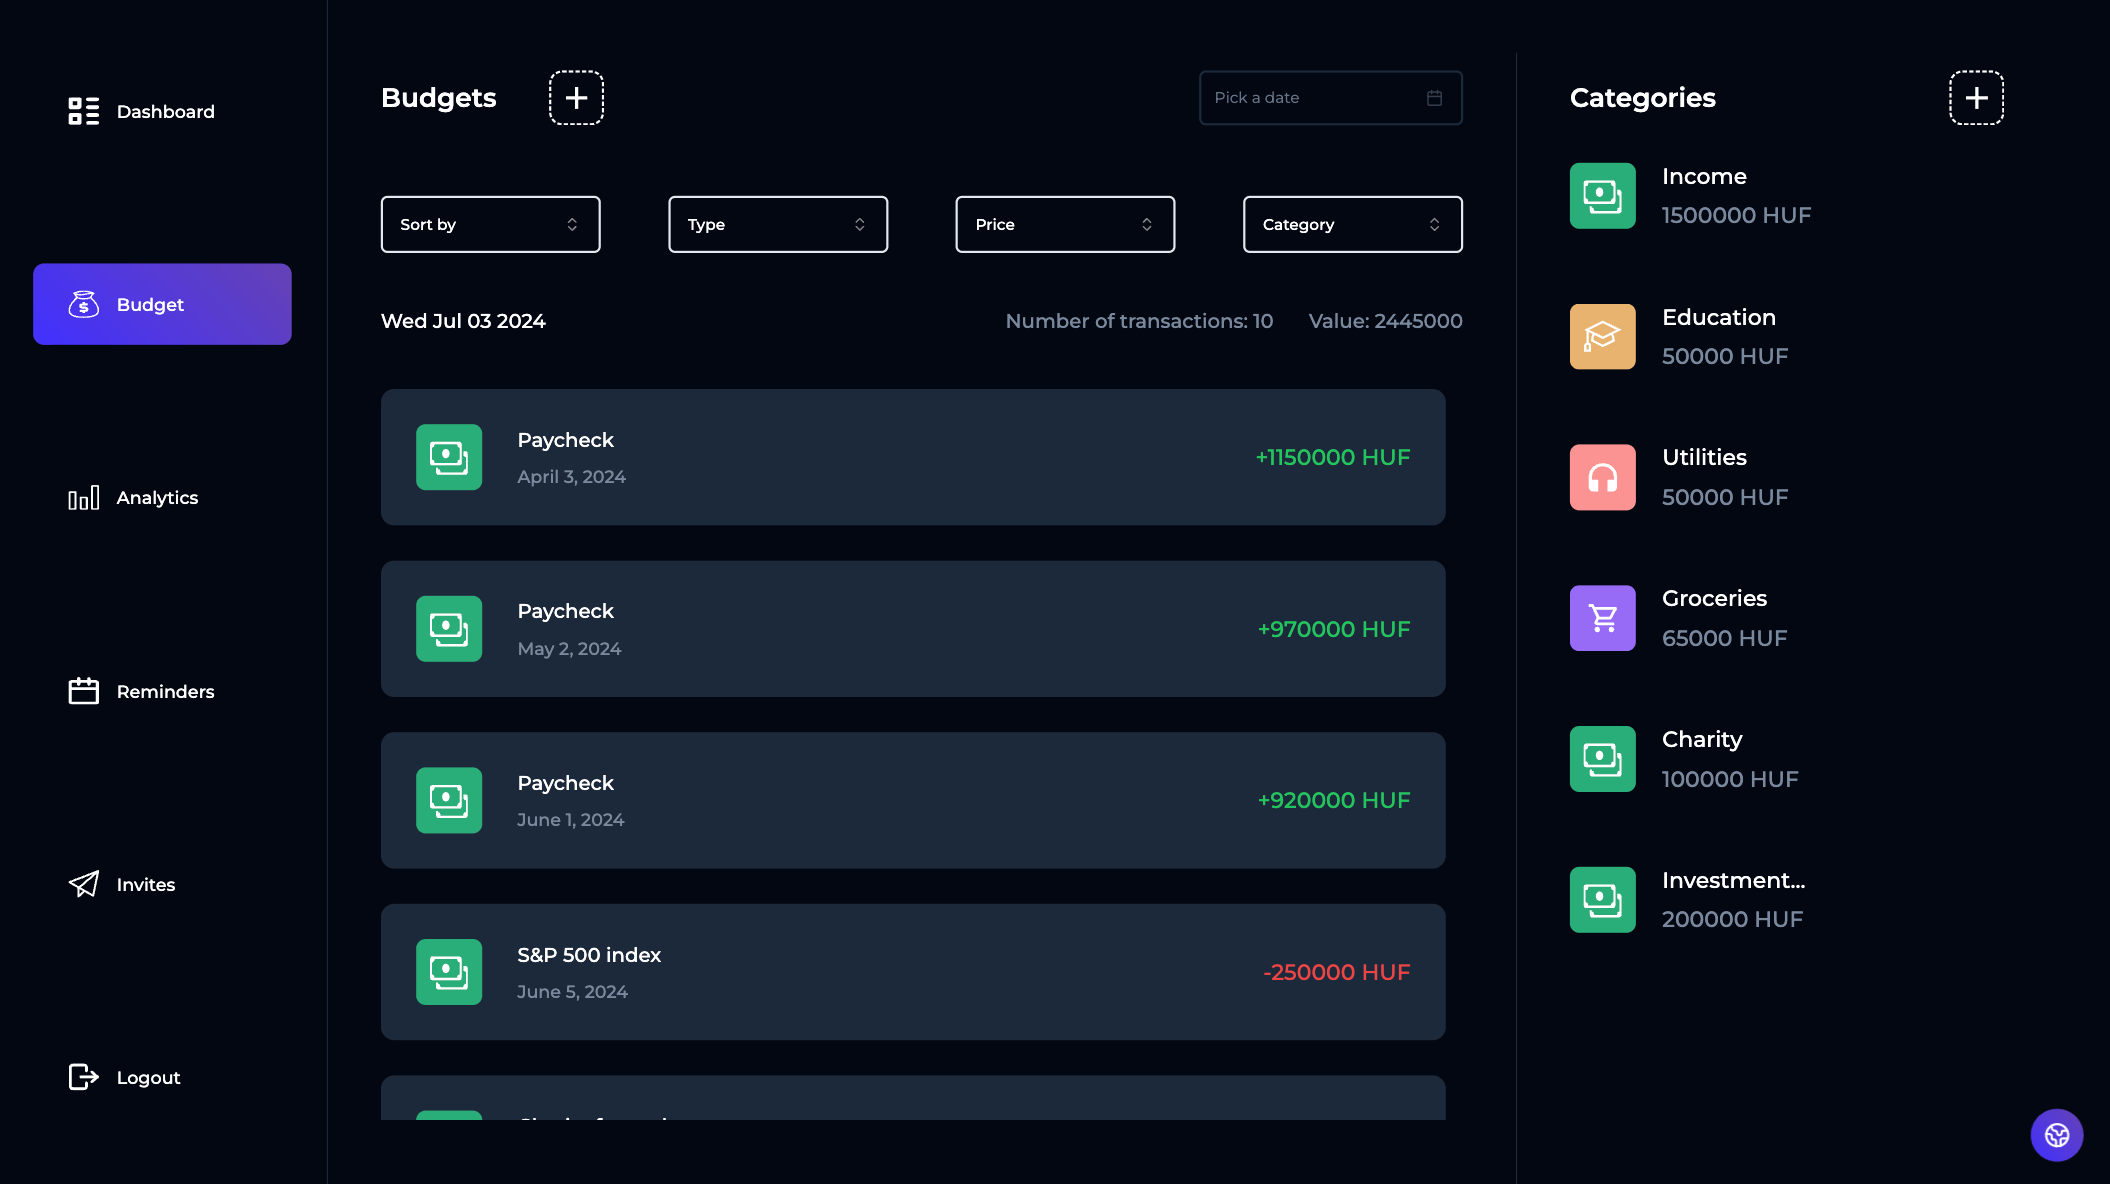
Task: Select the Dashboard menu item
Action: click(165, 112)
